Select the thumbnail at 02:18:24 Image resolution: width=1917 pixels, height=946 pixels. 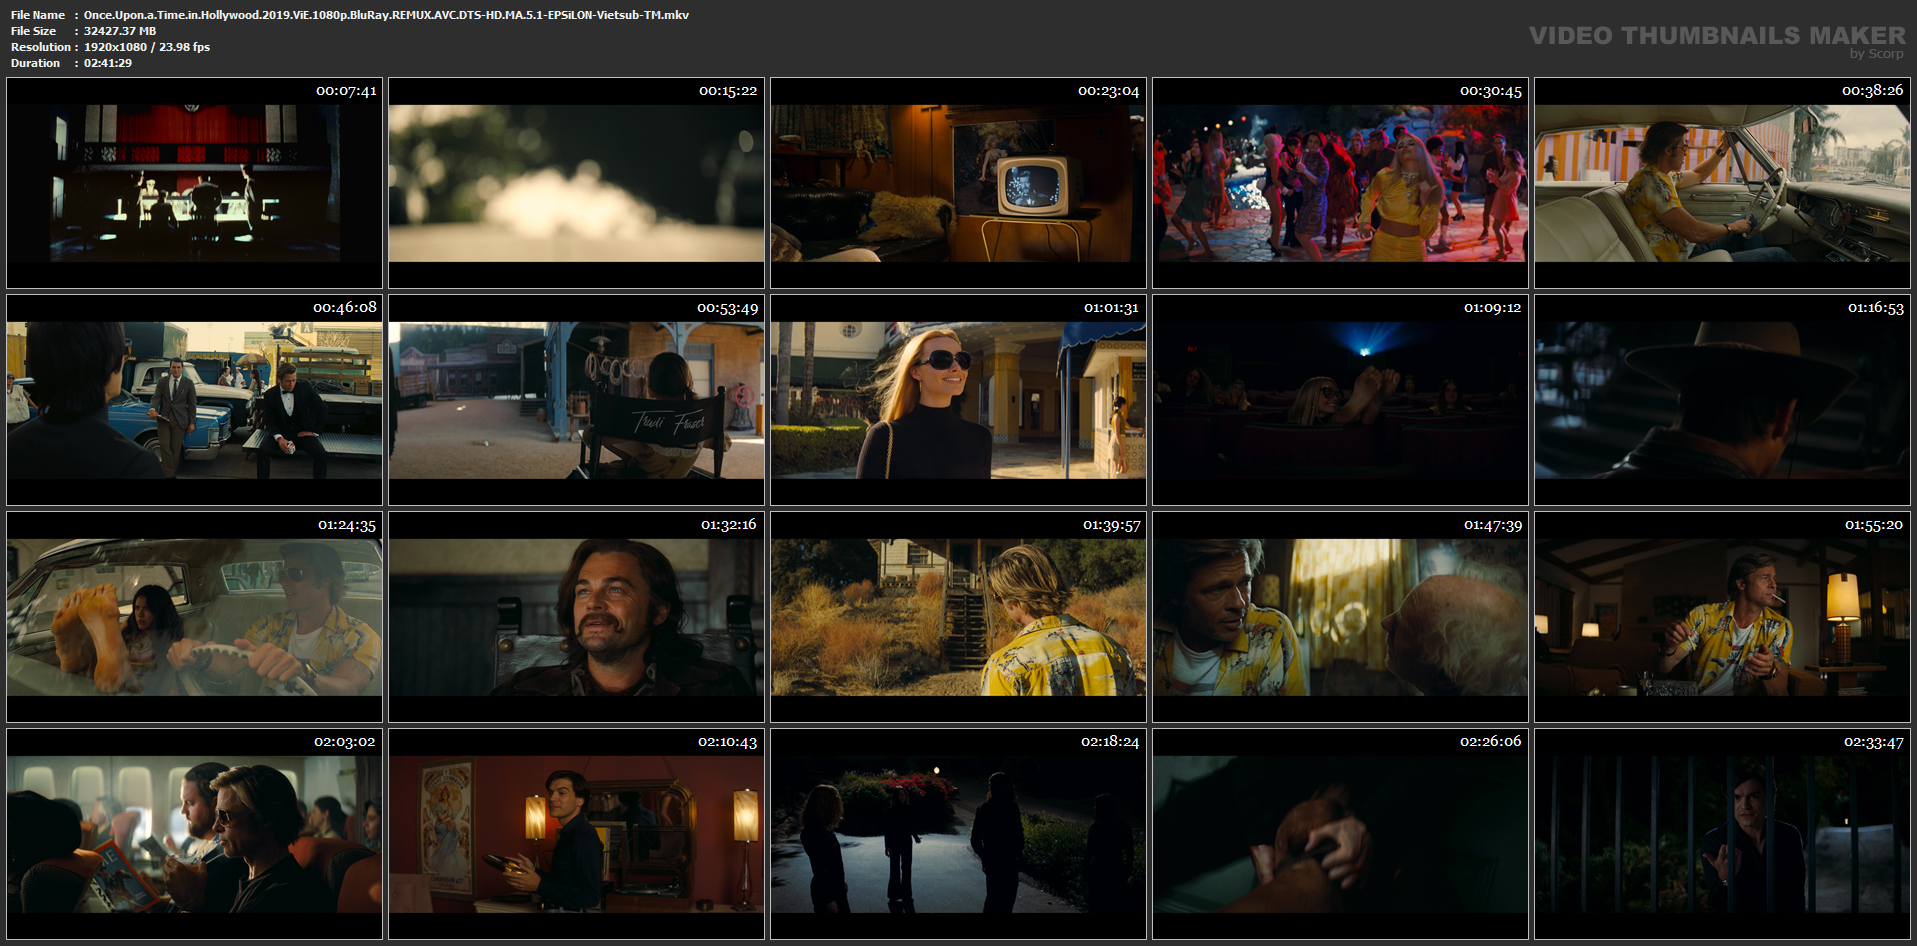tap(958, 834)
